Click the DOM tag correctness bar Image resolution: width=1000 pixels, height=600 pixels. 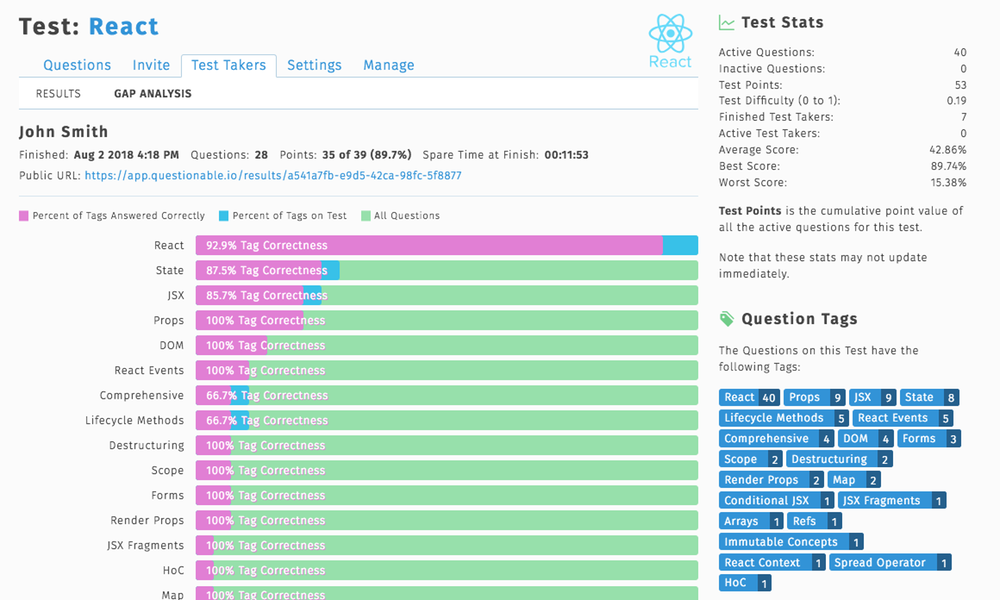[446, 345]
